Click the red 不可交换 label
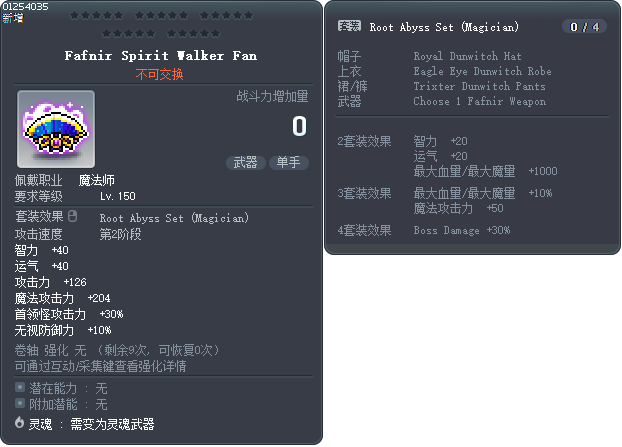The image size is (622, 447). point(160,74)
